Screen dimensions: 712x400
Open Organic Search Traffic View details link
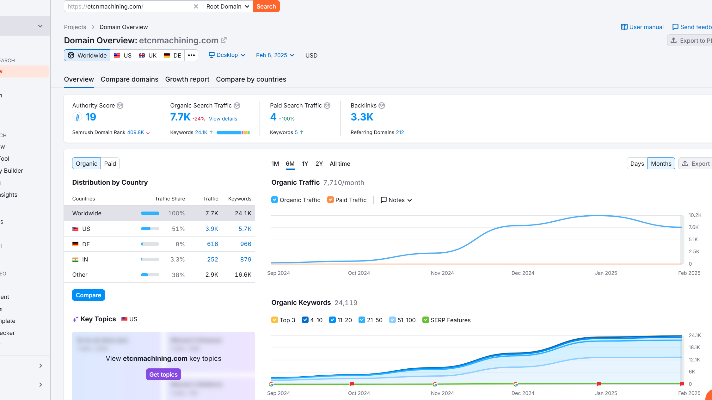(x=223, y=119)
